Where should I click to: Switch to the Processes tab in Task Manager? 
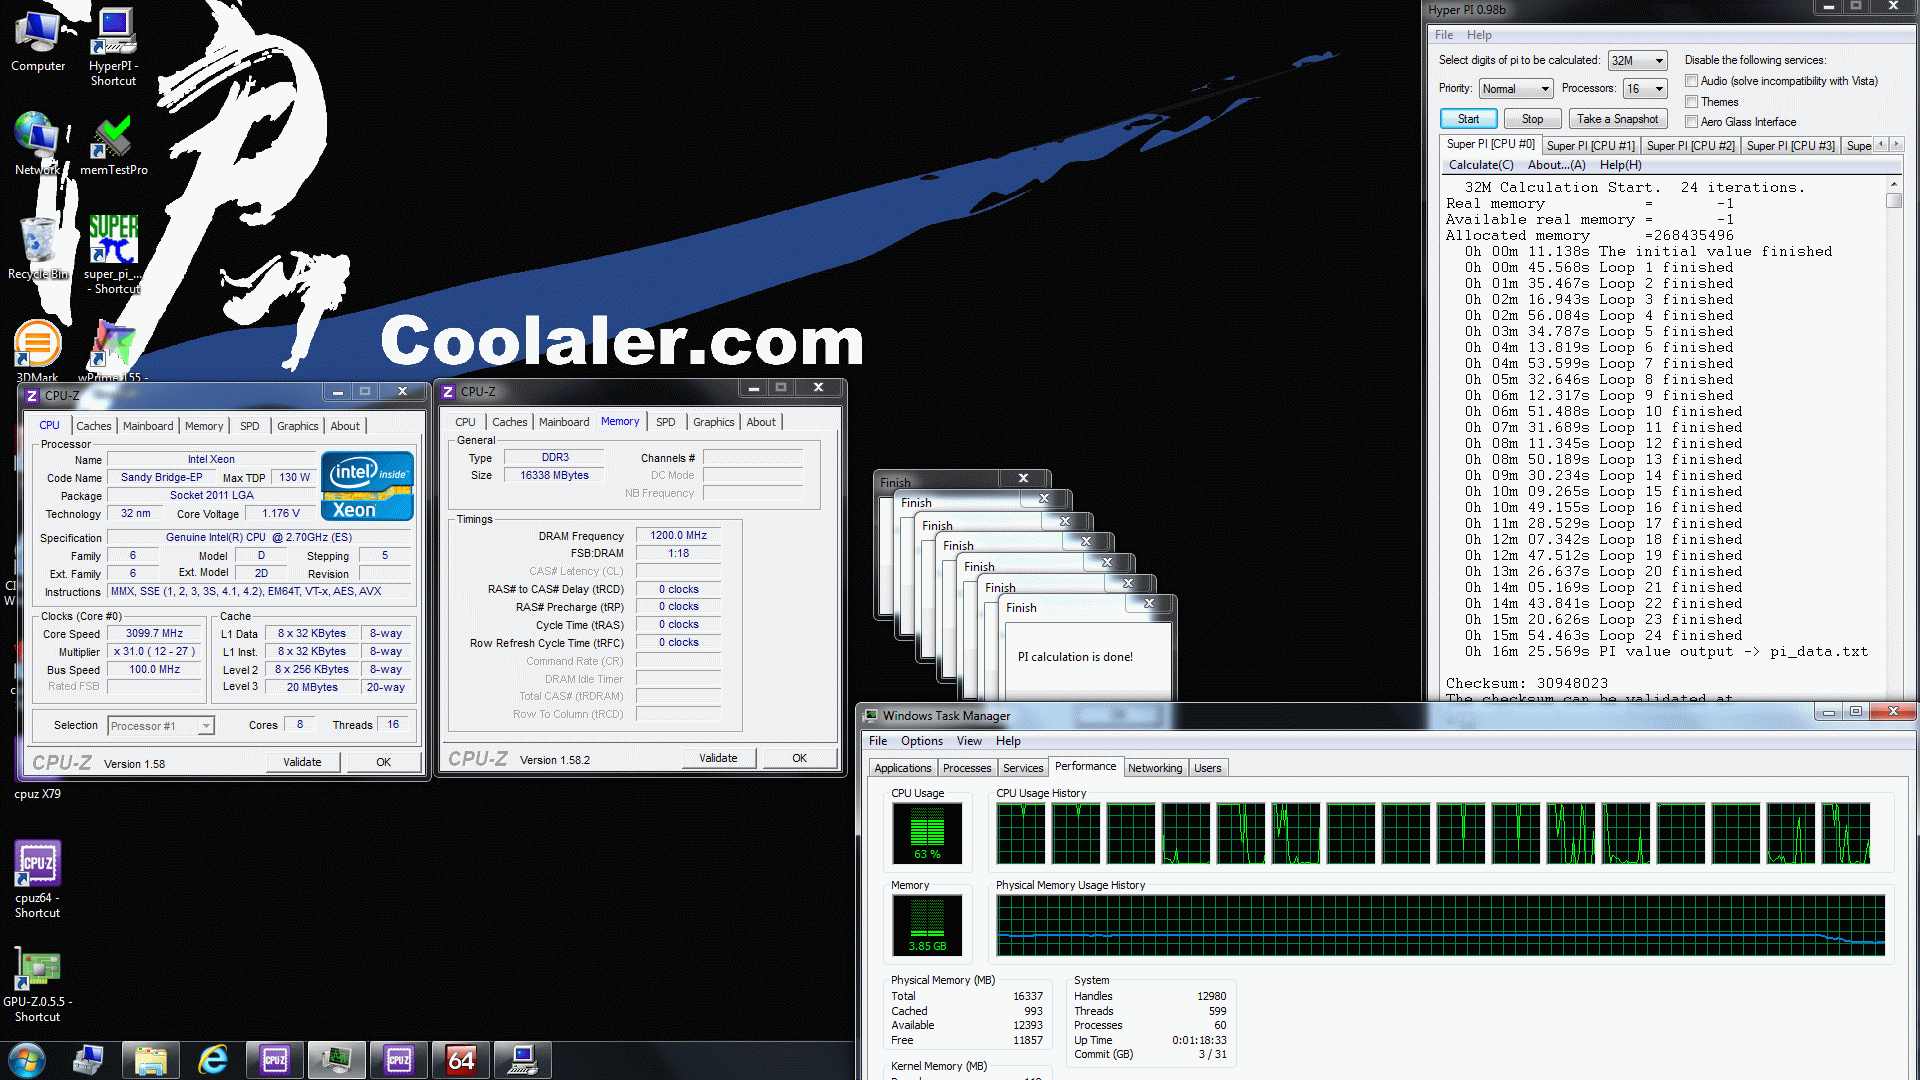click(966, 768)
